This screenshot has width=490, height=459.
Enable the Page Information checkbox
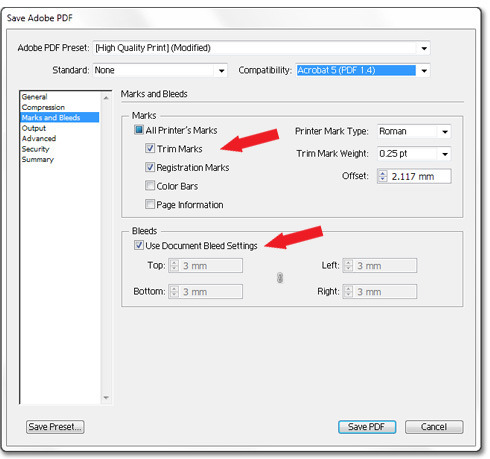click(x=150, y=204)
